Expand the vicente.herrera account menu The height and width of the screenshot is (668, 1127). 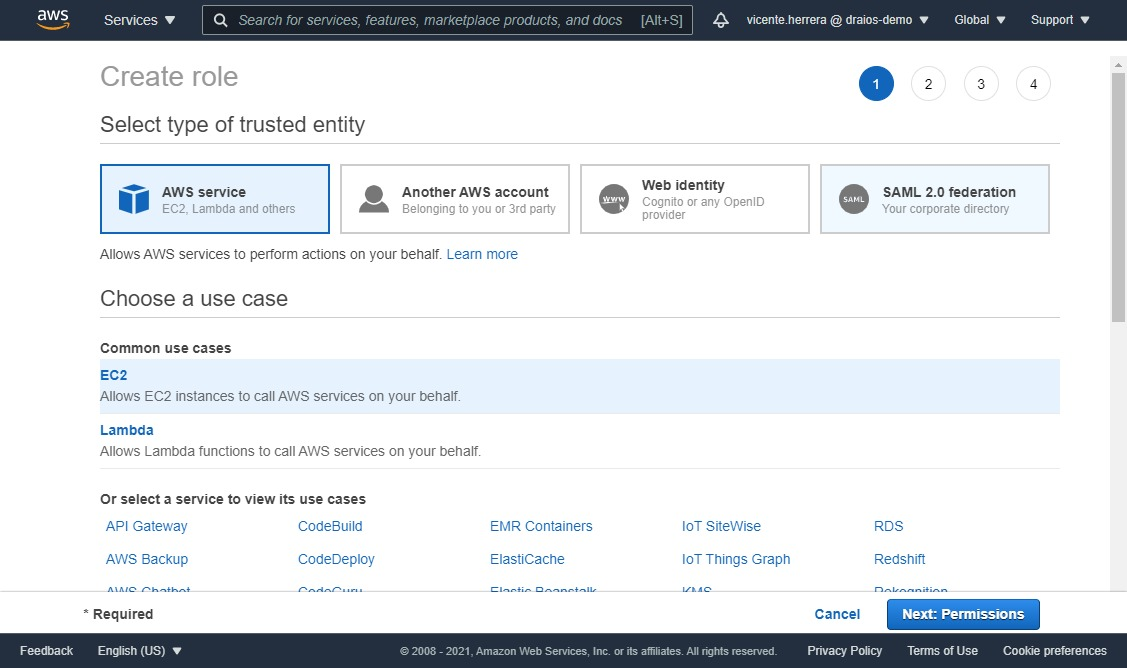pos(837,20)
